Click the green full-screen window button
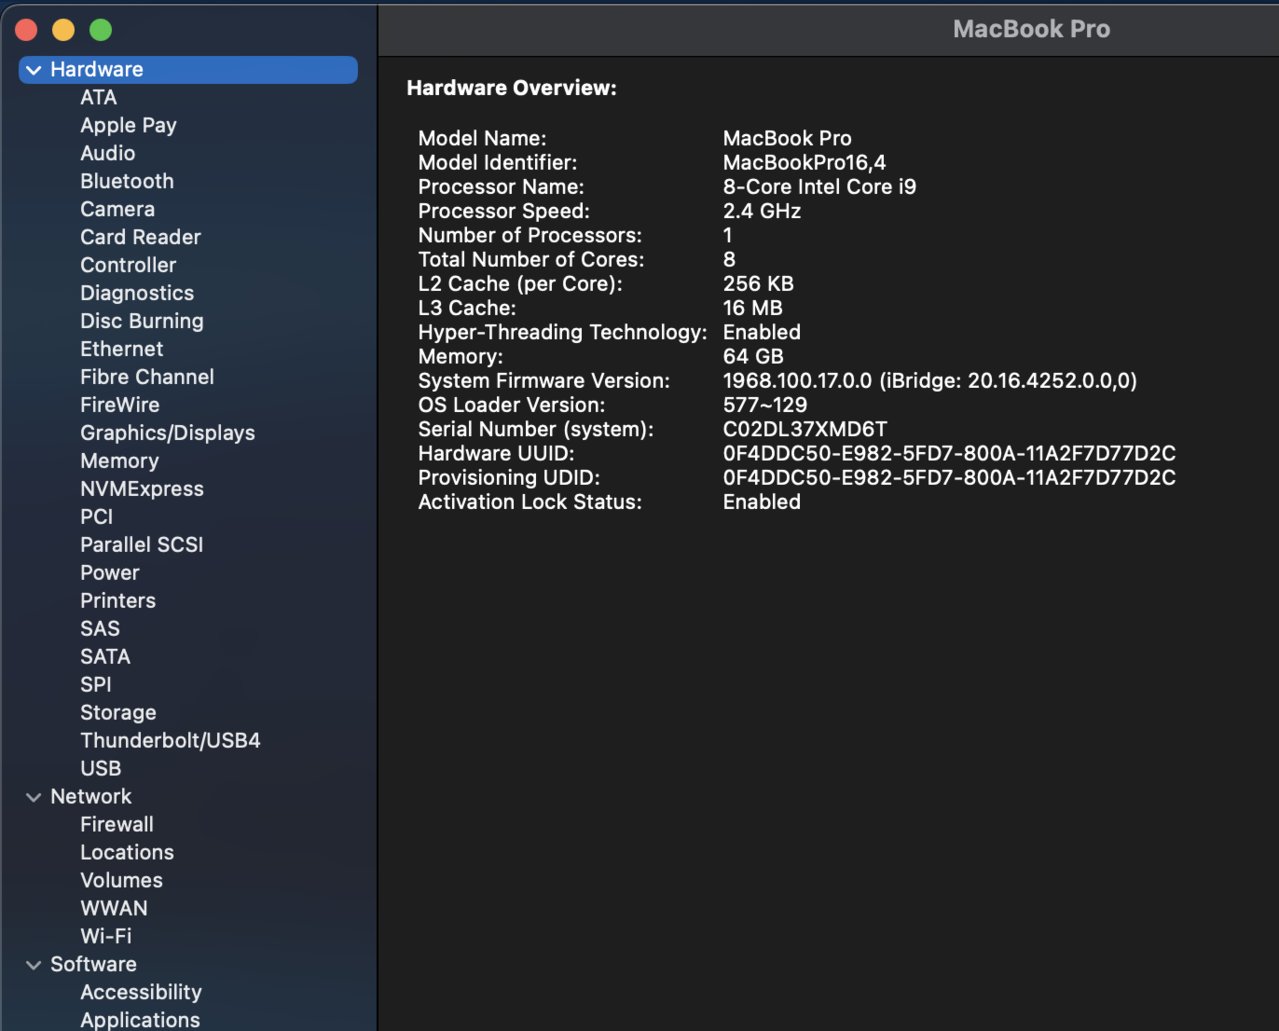The image size is (1279, 1031). pos(100,30)
